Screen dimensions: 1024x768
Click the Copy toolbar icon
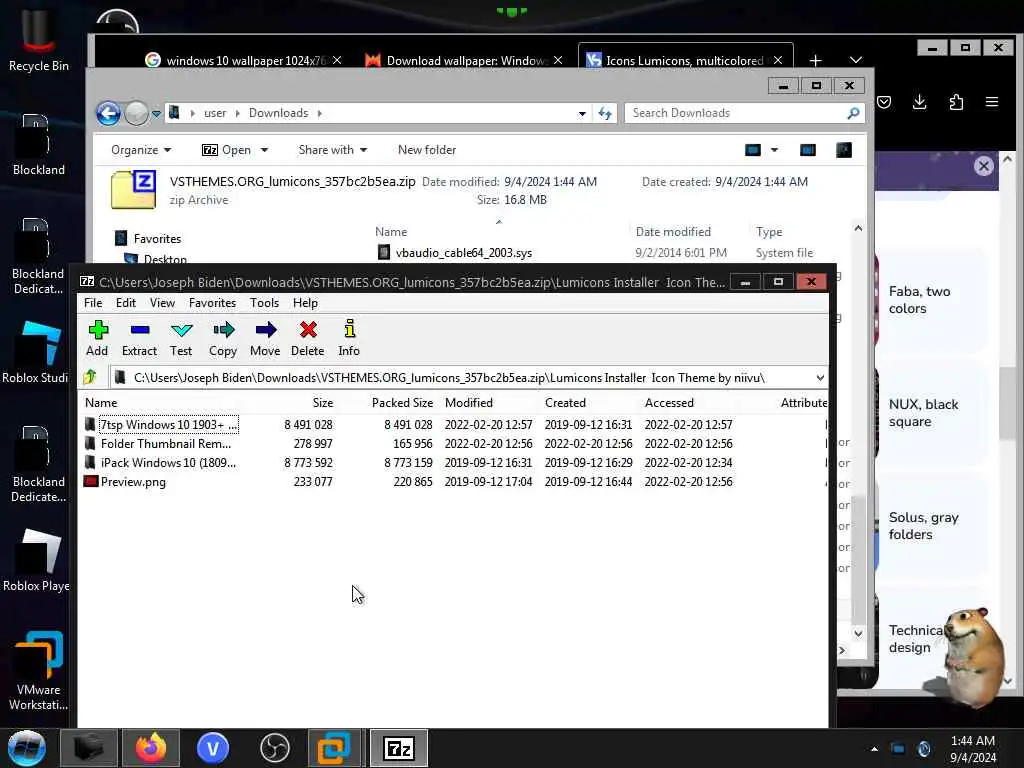tap(223, 338)
